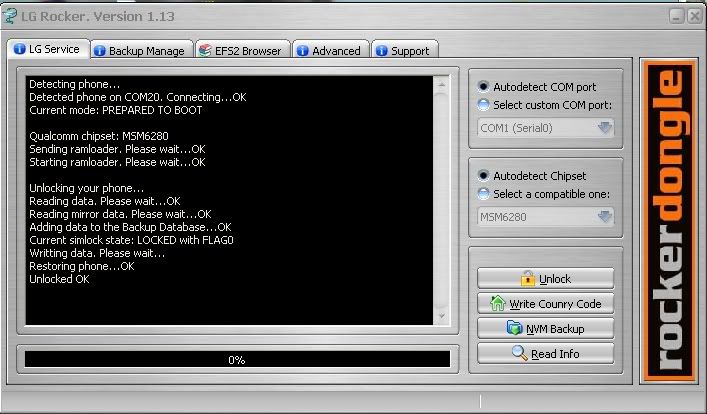The image size is (707, 414).
Task: Click 'Adding data to the Backup Database' line
Action: (x=130, y=227)
